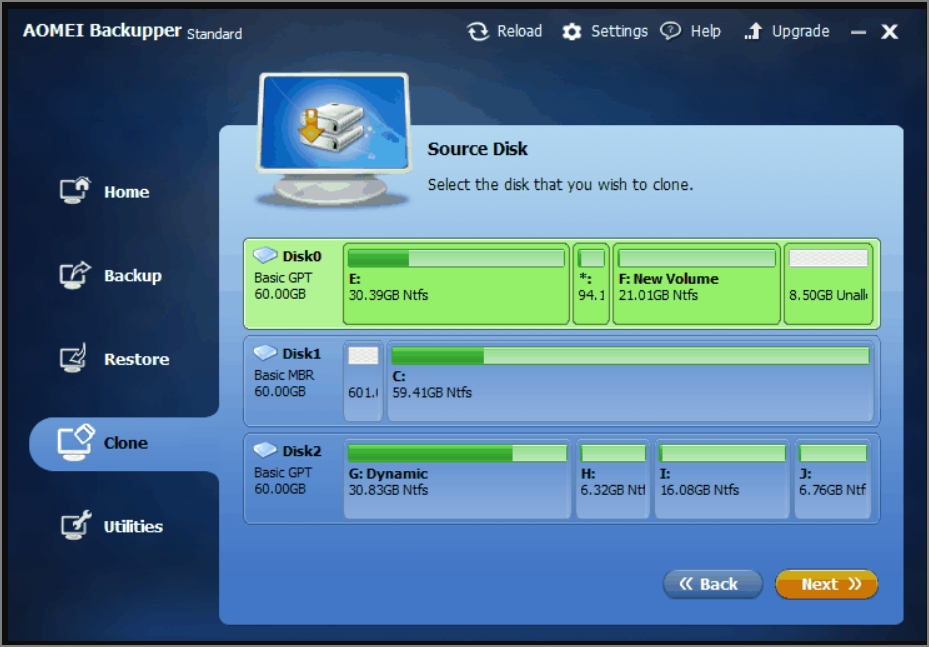Viewport: 929px width, 647px height.
Task: Select the Clone tab in sidebar
Action: [x=124, y=443]
